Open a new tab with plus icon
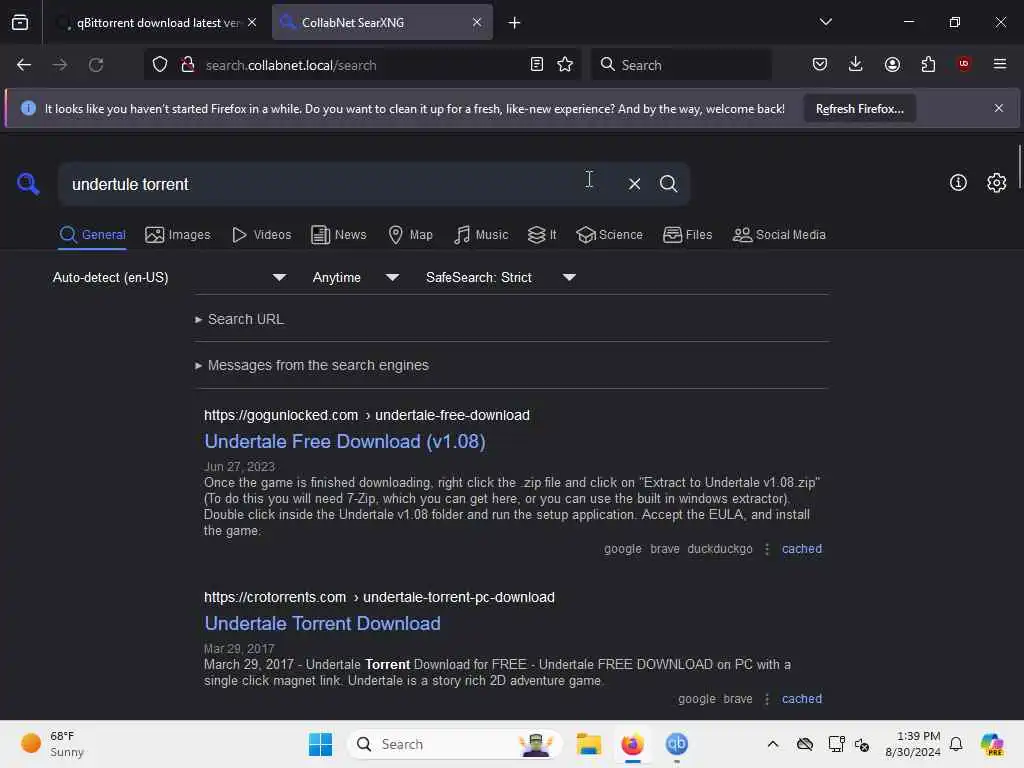The width and height of the screenshot is (1024, 768). (x=515, y=23)
